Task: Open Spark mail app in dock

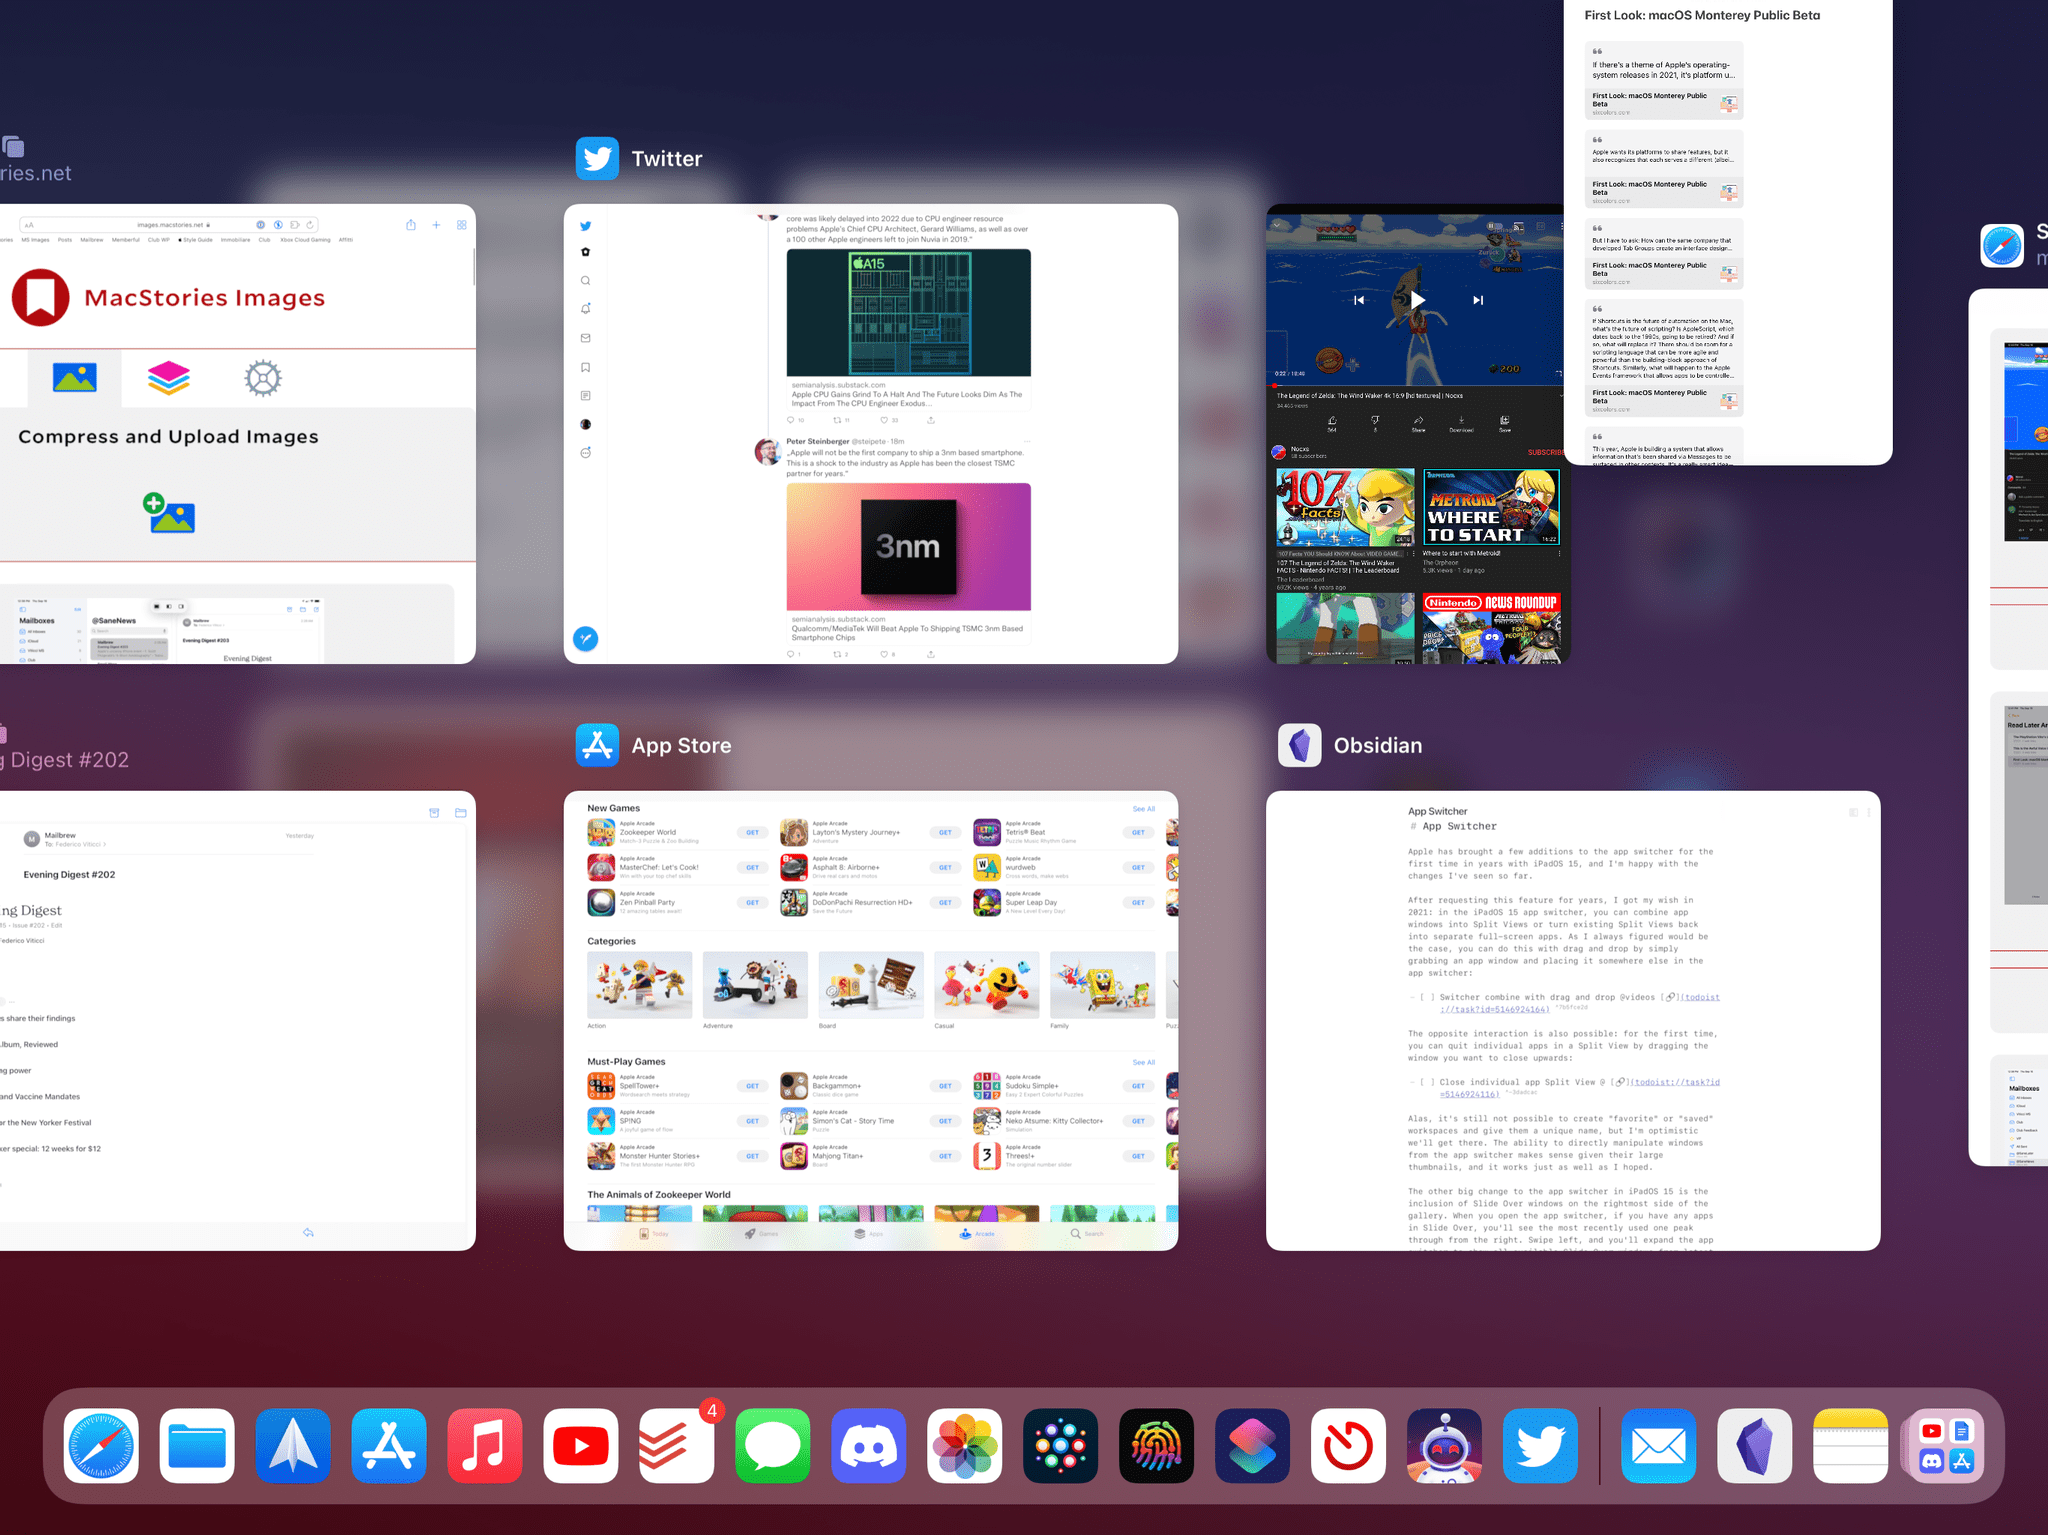Action: click(293, 1445)
